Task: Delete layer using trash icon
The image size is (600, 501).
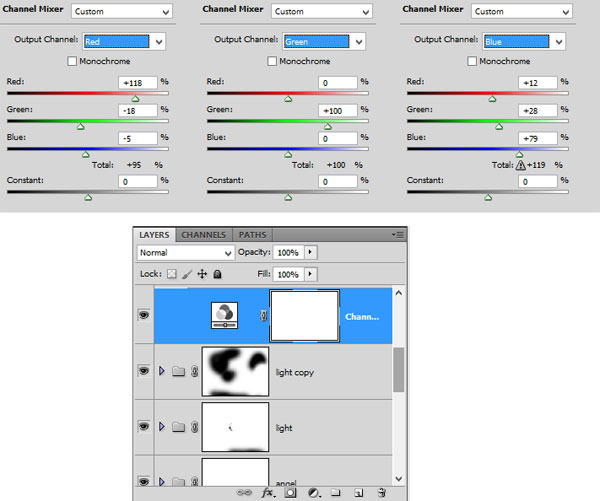Action: tap(382, 492)
